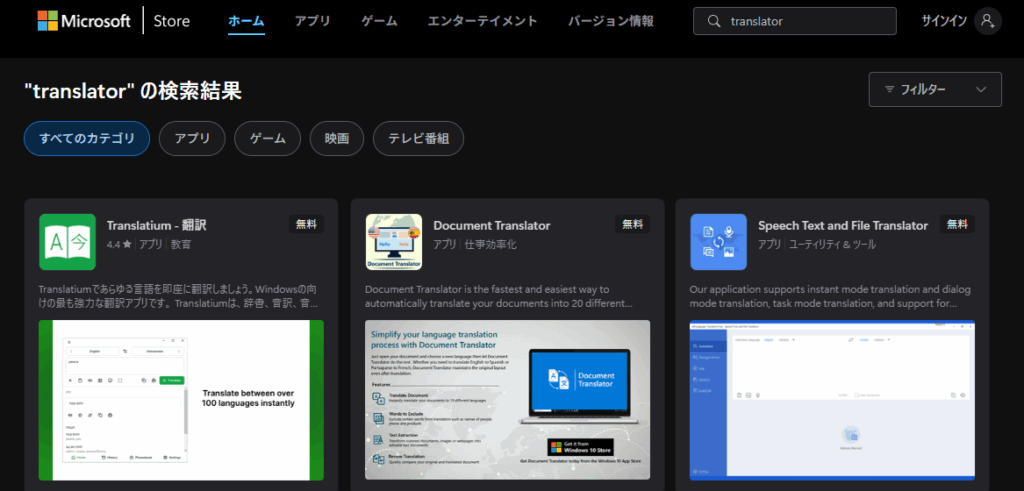Click Speech Text translator's 無料 badge
Image resolution: width=1024 pixels, height=491 pixels.
tap(957, 224)
